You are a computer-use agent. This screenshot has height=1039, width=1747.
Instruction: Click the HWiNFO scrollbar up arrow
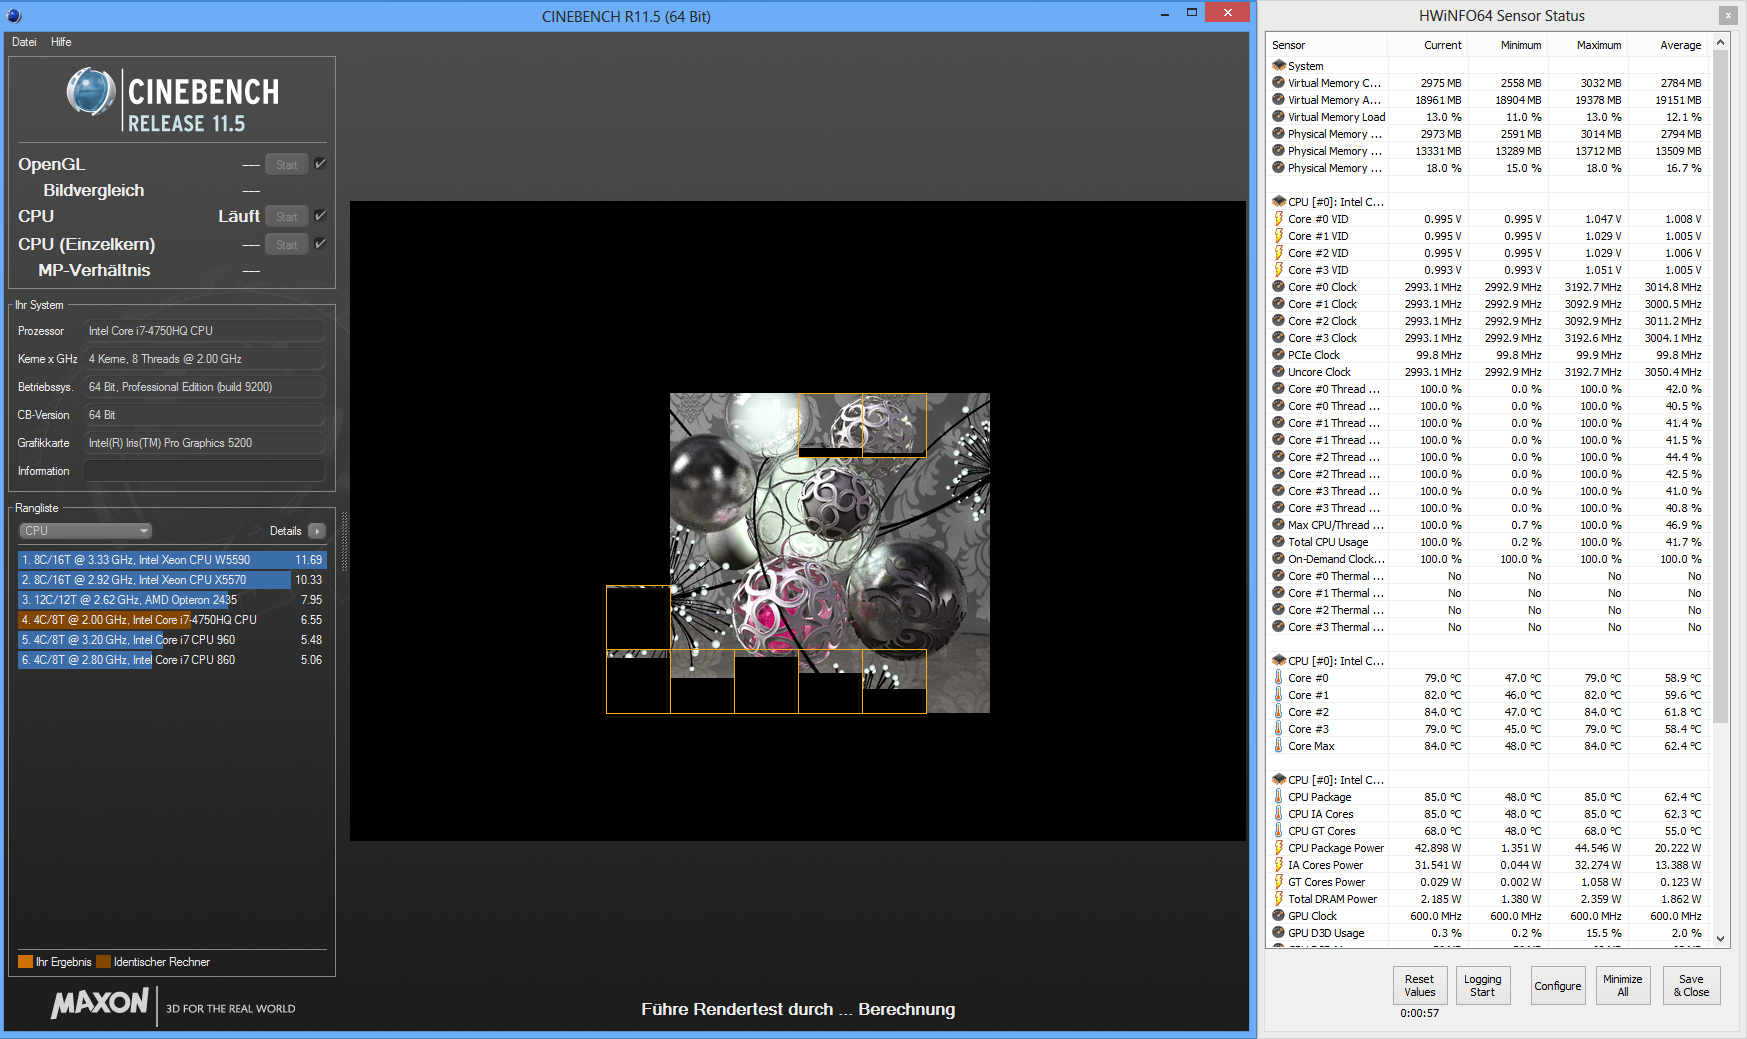click(1721, 42)
